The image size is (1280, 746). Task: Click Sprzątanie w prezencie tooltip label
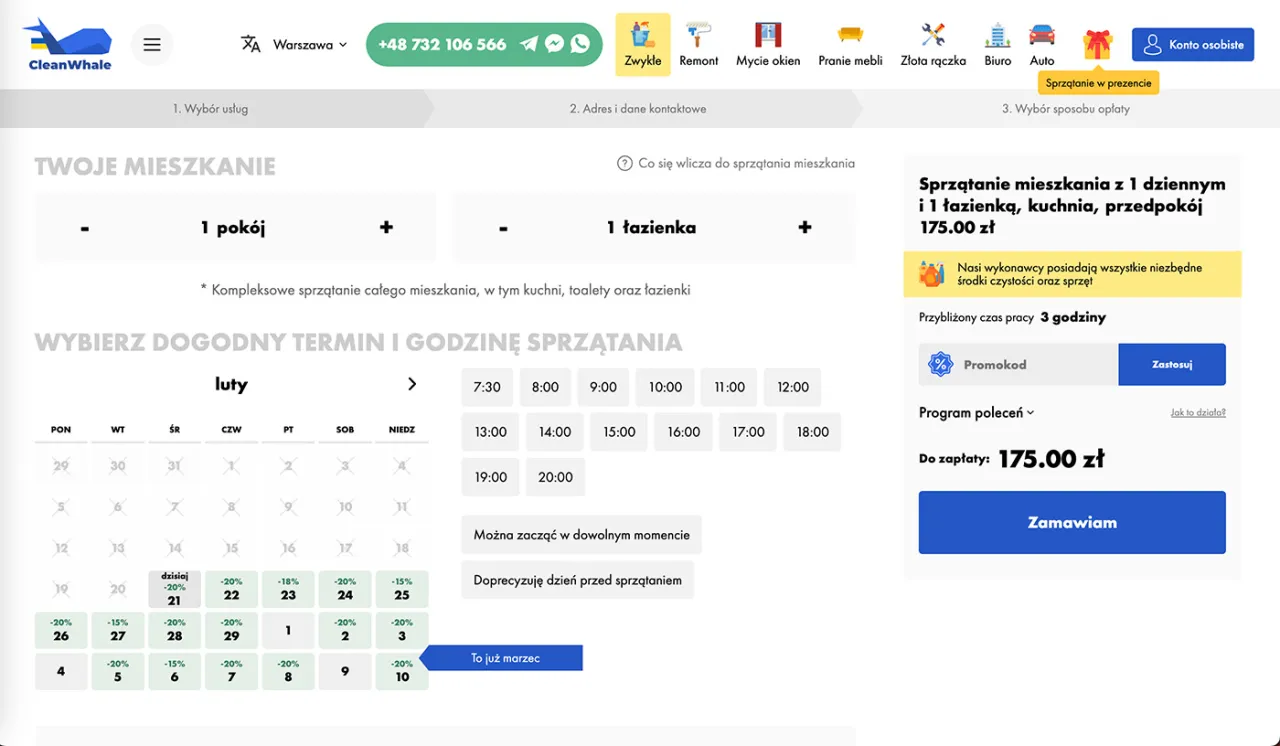tap(1098, 83)
